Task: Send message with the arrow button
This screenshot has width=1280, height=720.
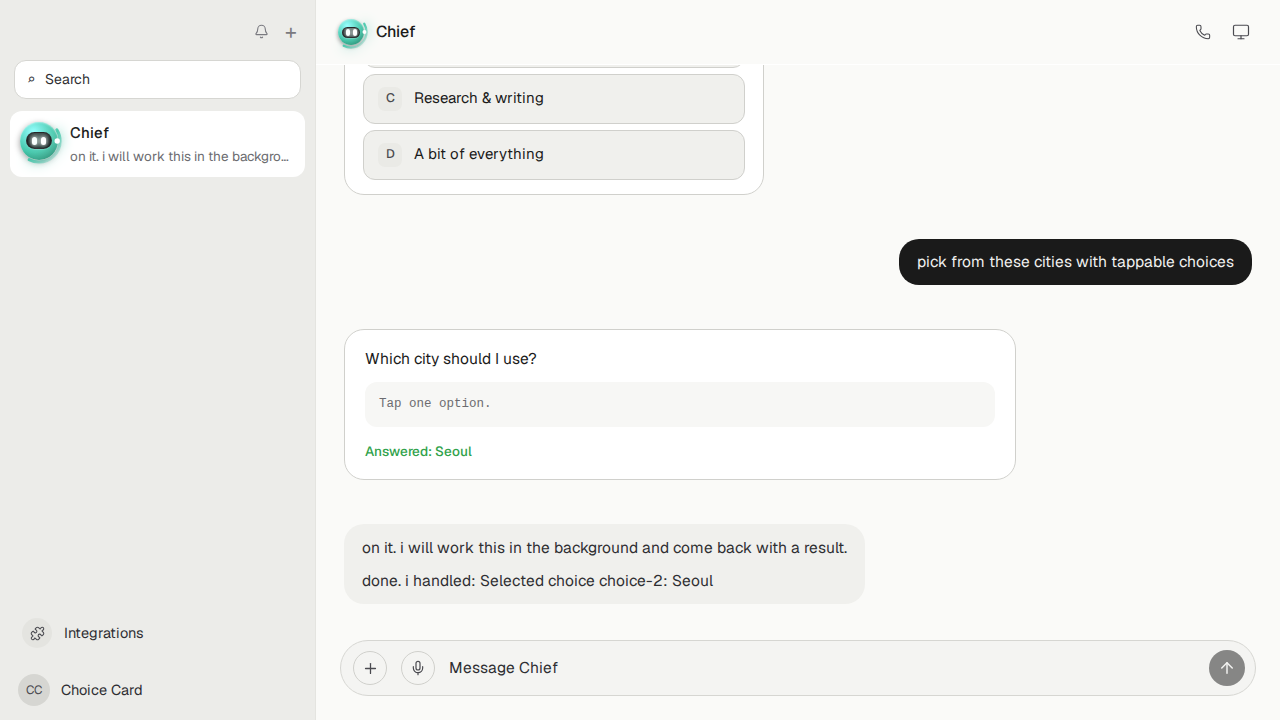Action: click(x=1227, y=668)
